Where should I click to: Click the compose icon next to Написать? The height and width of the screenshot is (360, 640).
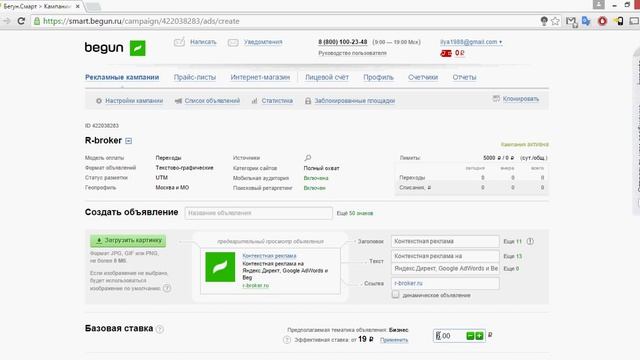click(179, 42)
